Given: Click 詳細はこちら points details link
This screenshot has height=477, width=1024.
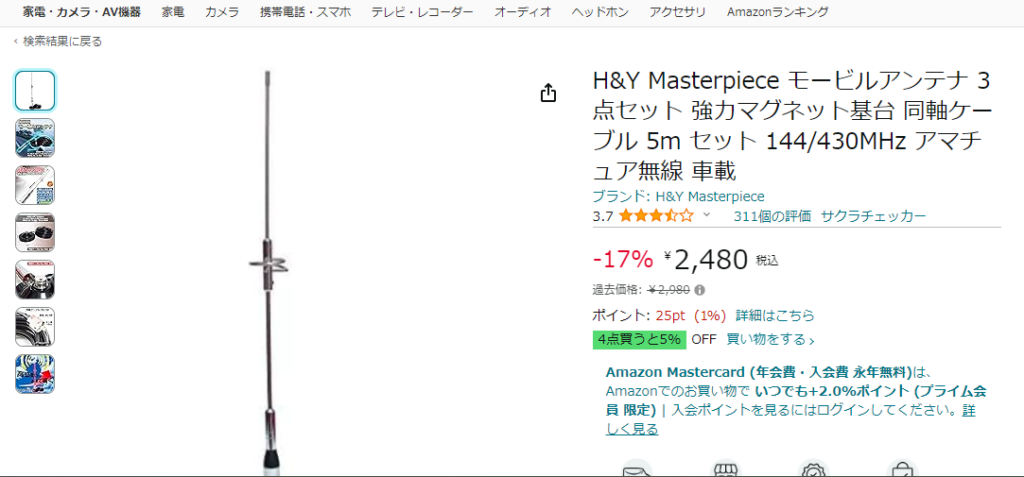Looking at the screenshot, I should click(x=775, y=316).
